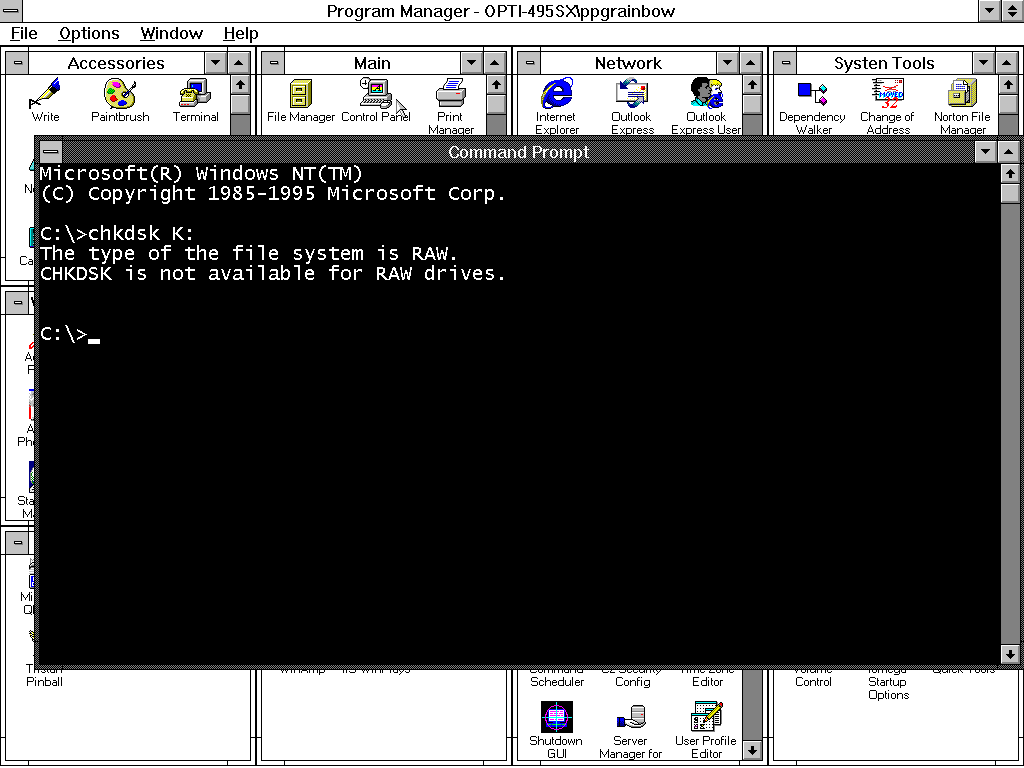Open the User Profile Editor
1024x768 pixels.
(706, 718)
